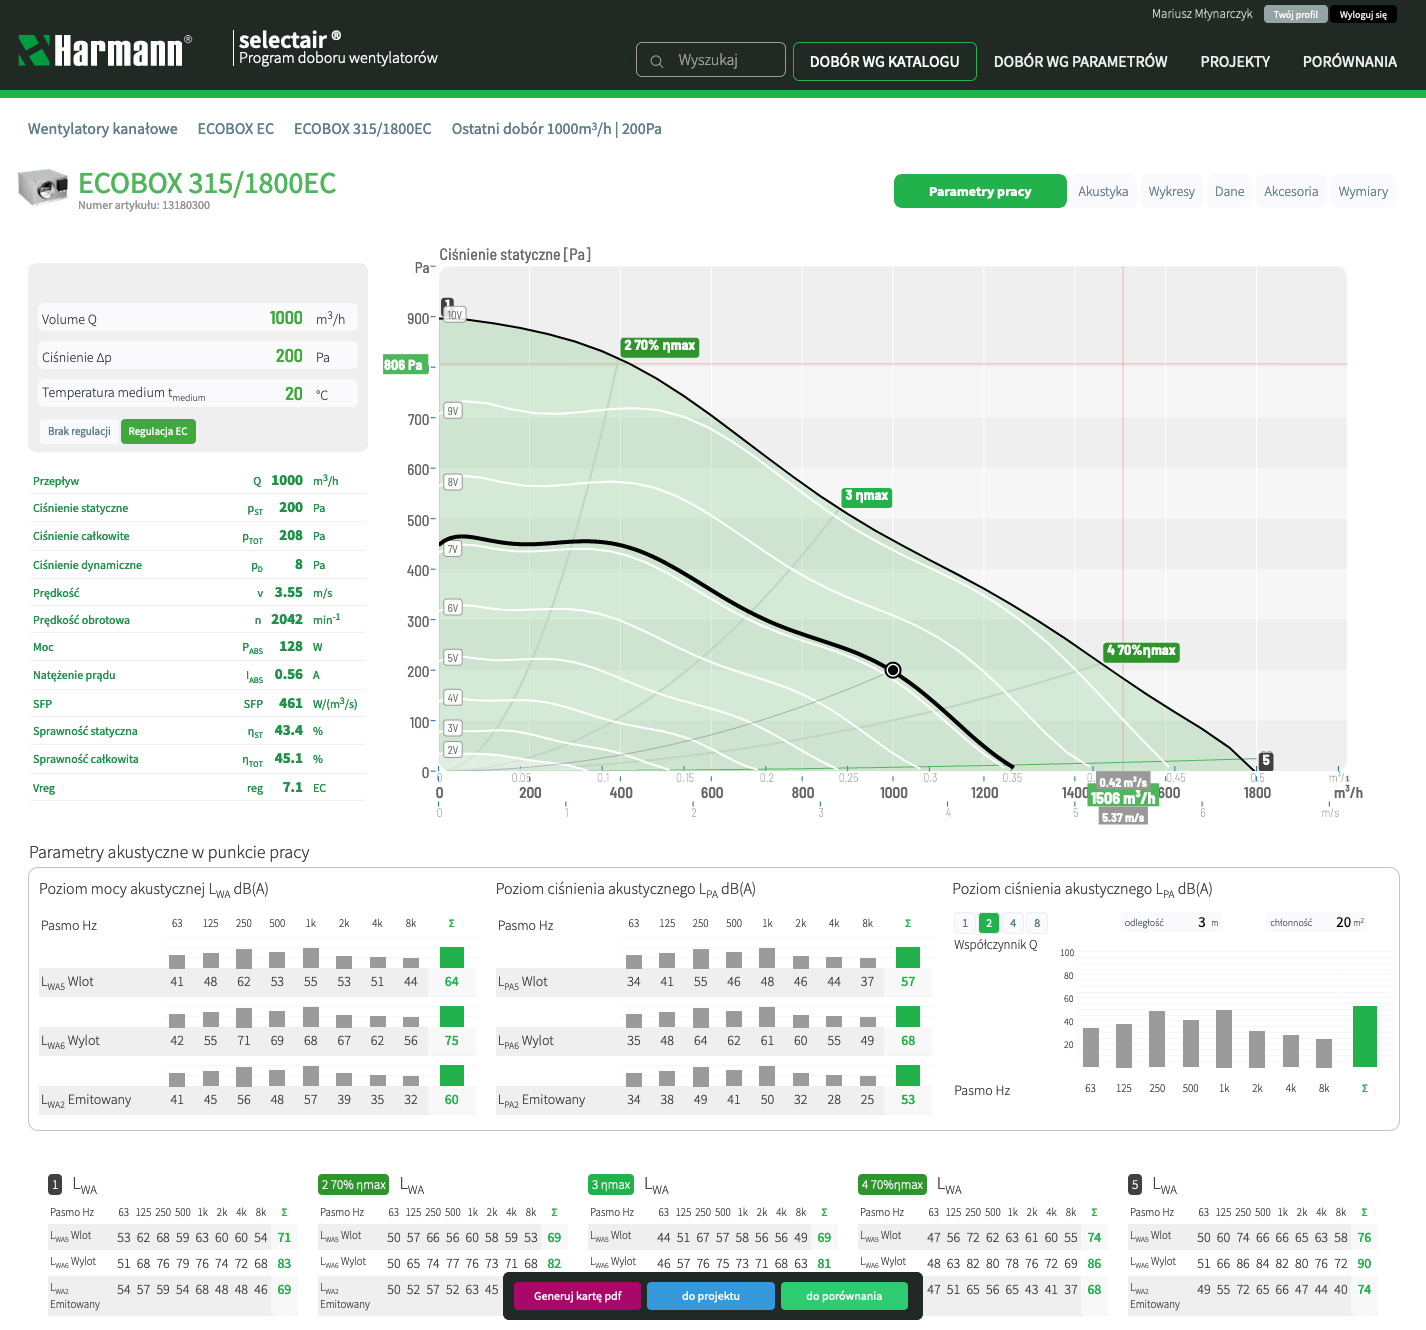Click 'Prędkość obrotowa' row label
Image resolution: width=1426 pixels, height=1330 pixels.
pos(81,620)
